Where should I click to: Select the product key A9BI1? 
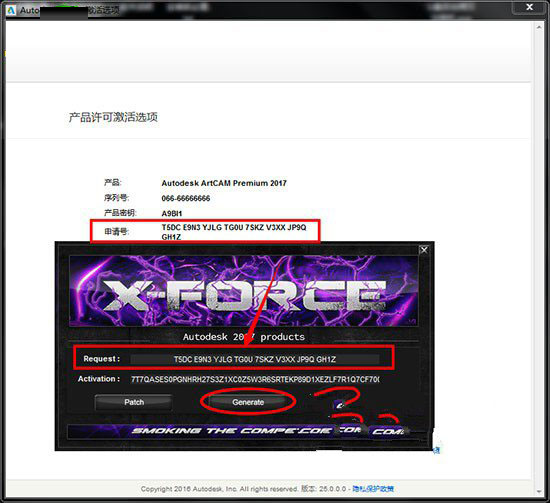pyautogui.click(x=172, y=213)
